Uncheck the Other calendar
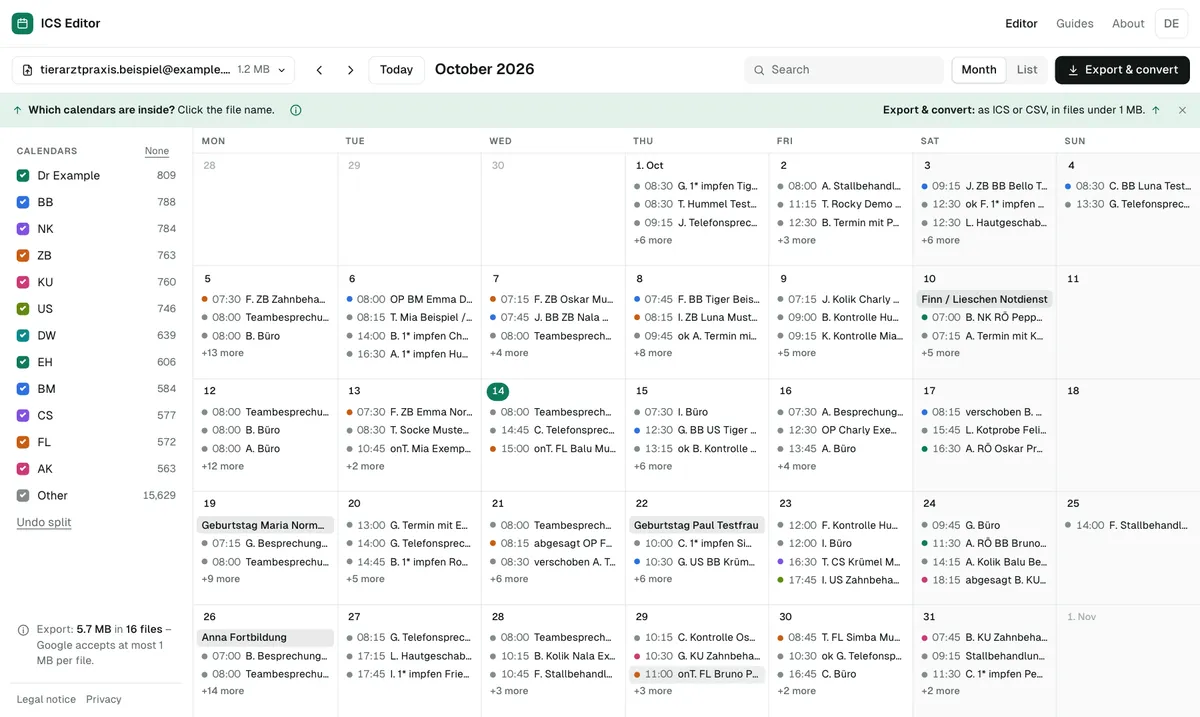 tap(23, 495)
